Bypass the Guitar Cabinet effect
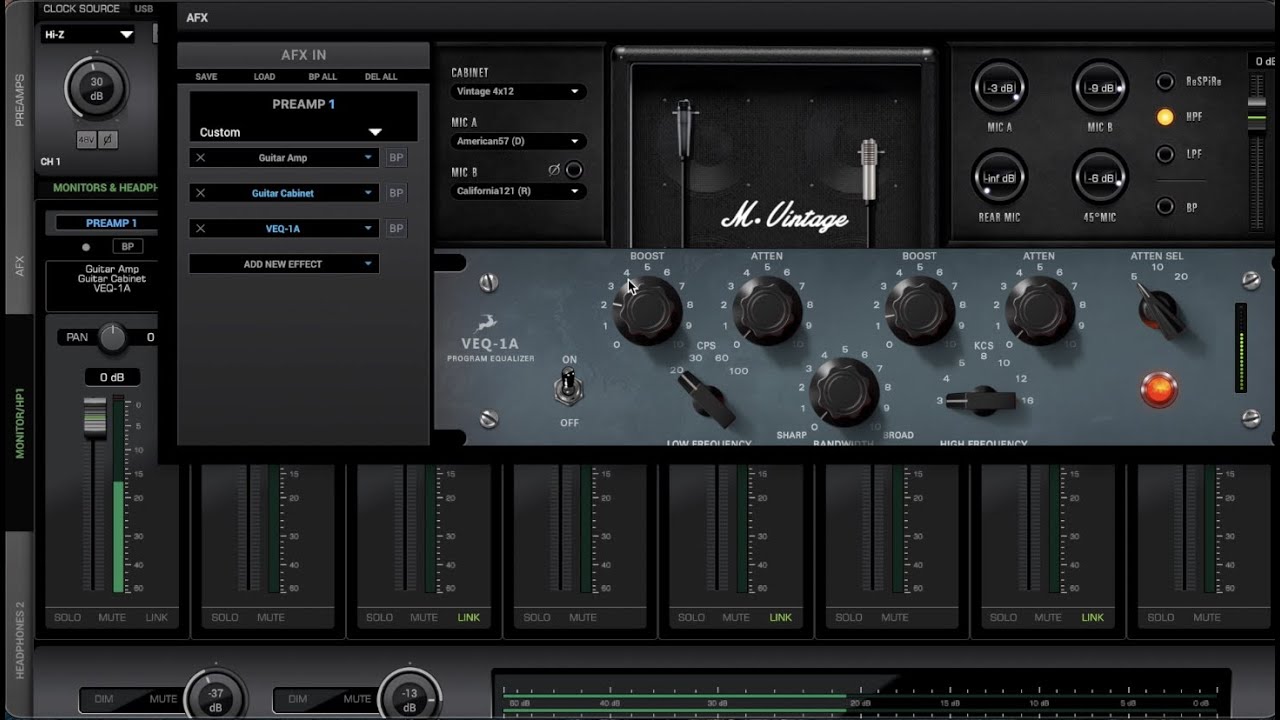 coord(396,193)
